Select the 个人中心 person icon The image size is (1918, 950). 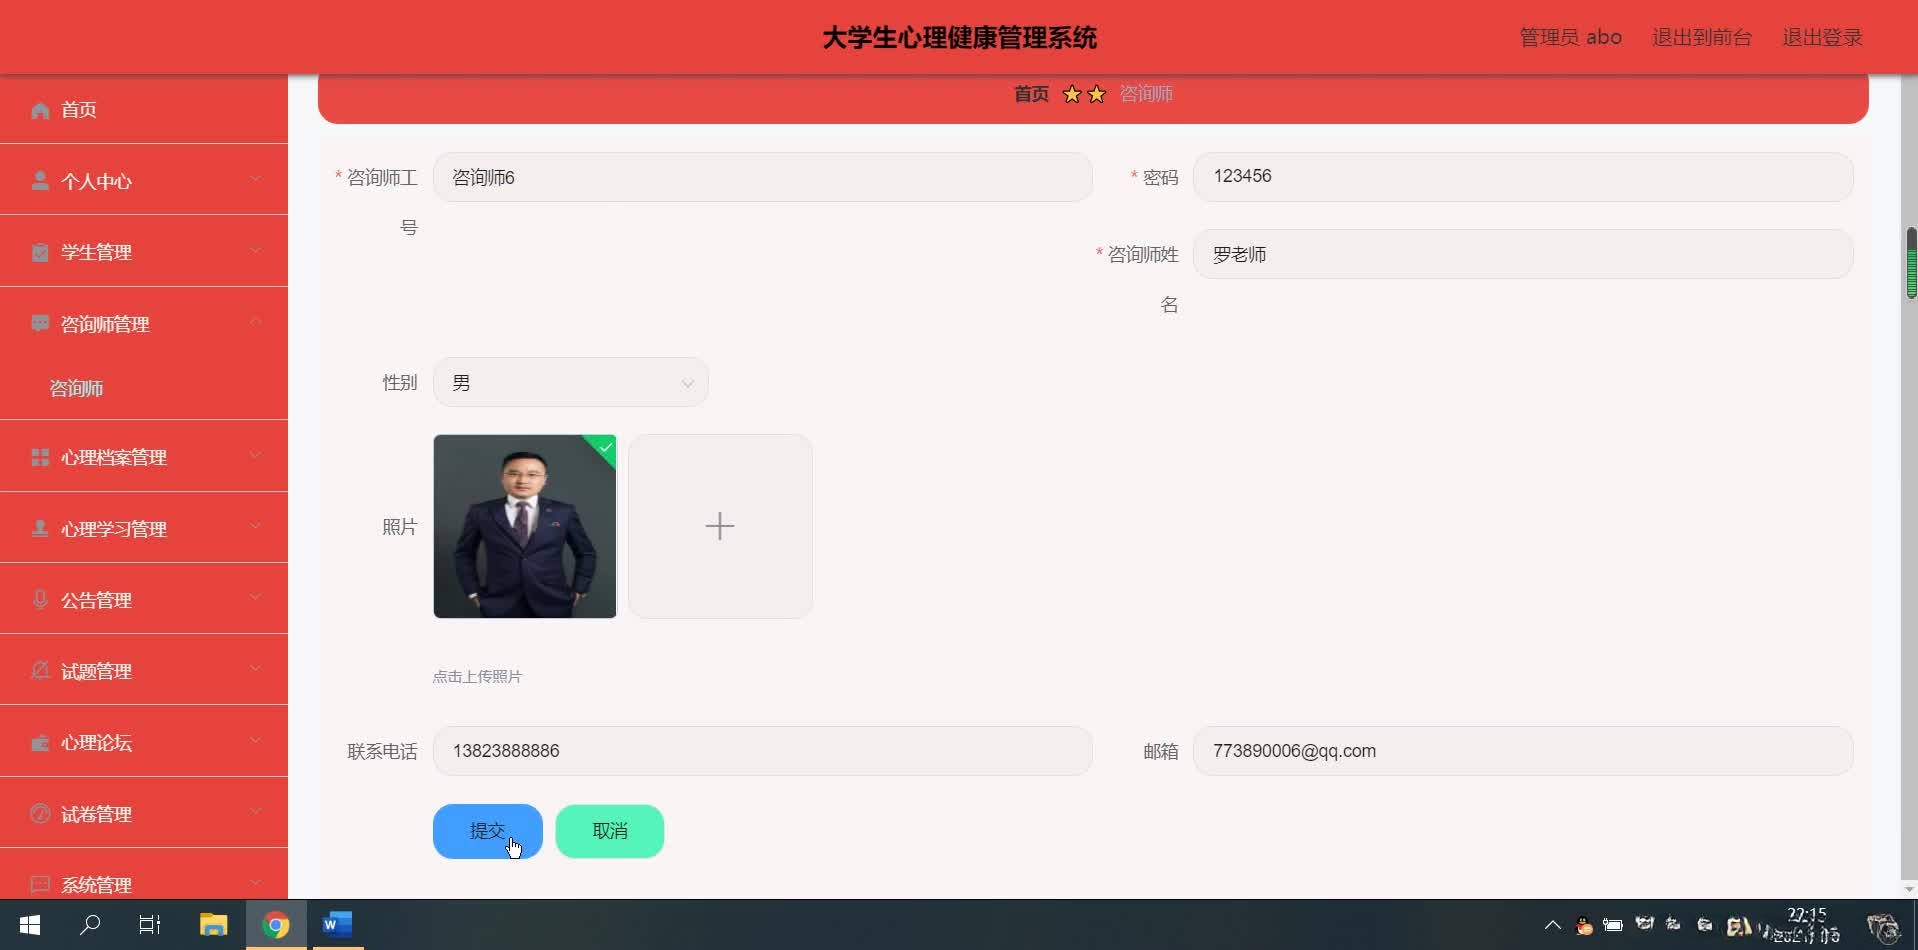coord(39,180)
